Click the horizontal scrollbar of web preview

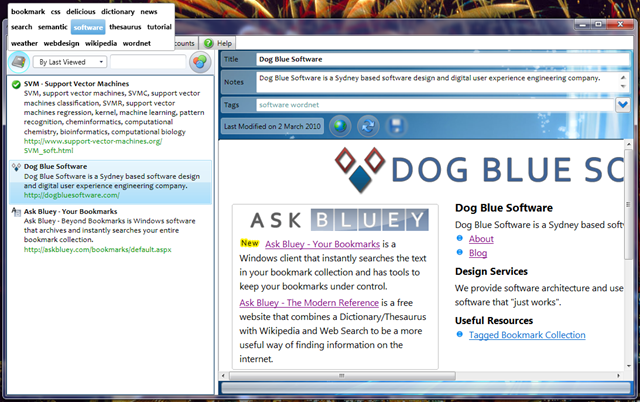pyautogui.click(x=342, y=375)
